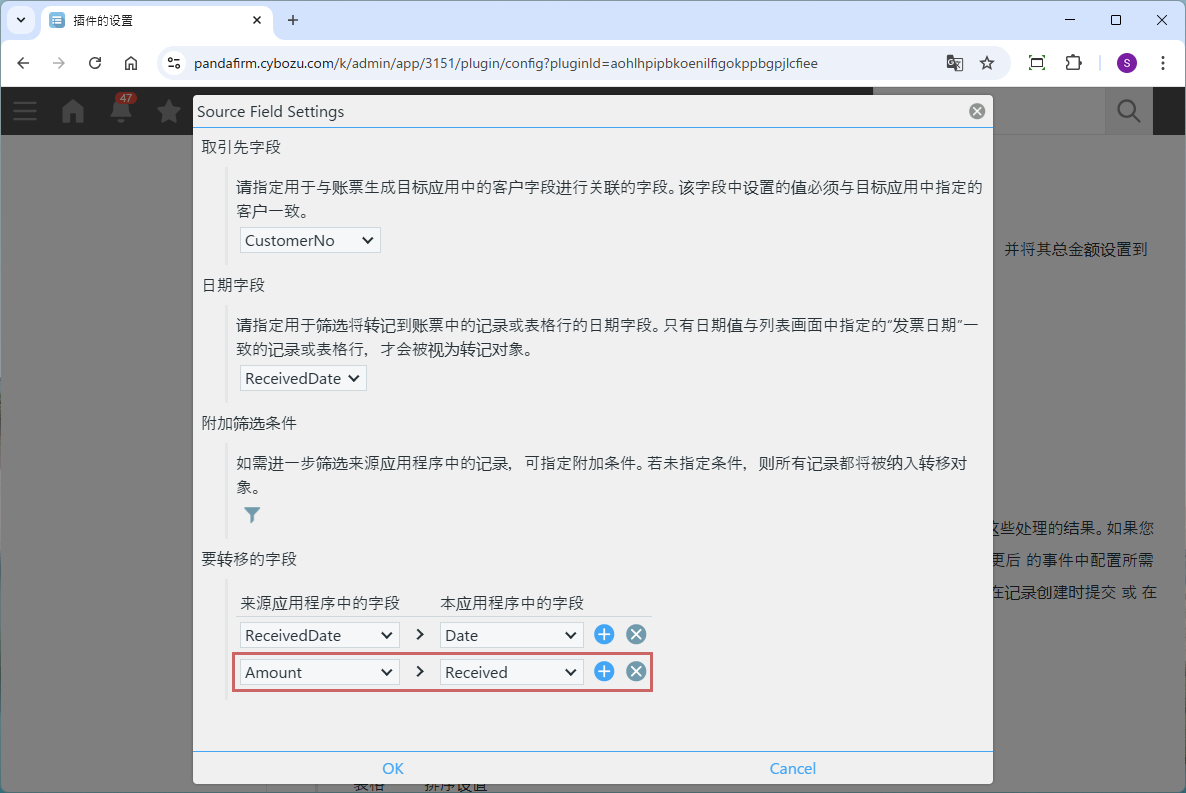
Task: Add row after Amount mapping
Action: (x=604, y=672)
